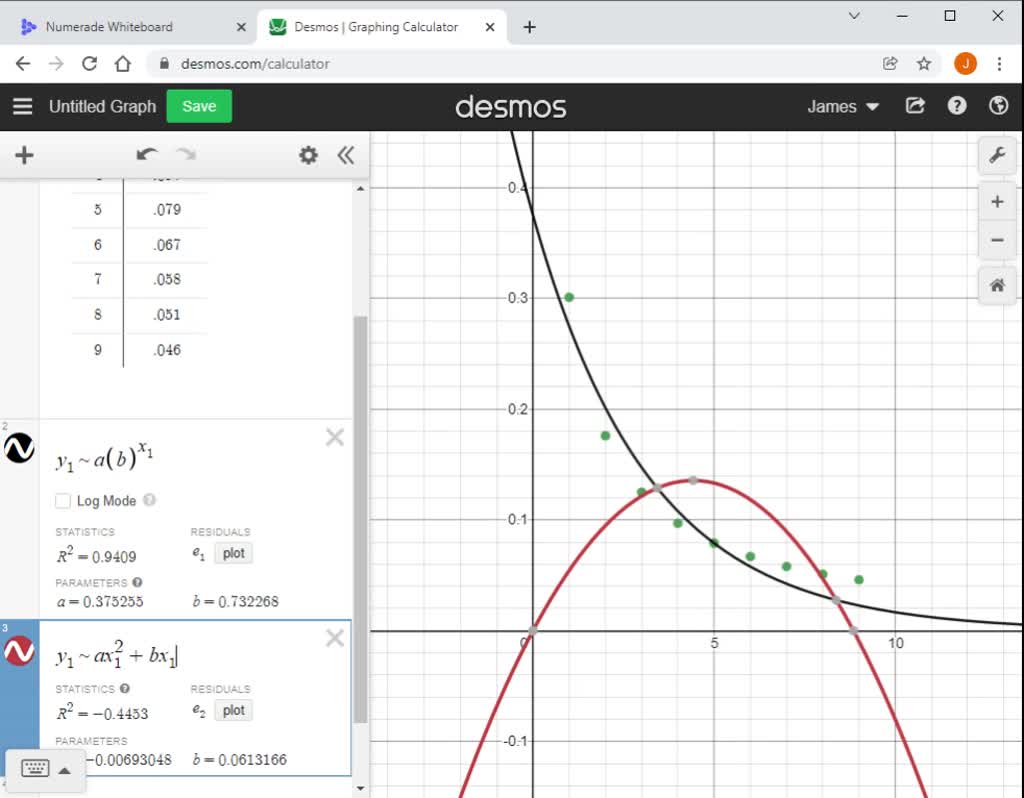The image size is (1024, 798).
Task: View site information lock icon
Action: click(x=165, y=63)
